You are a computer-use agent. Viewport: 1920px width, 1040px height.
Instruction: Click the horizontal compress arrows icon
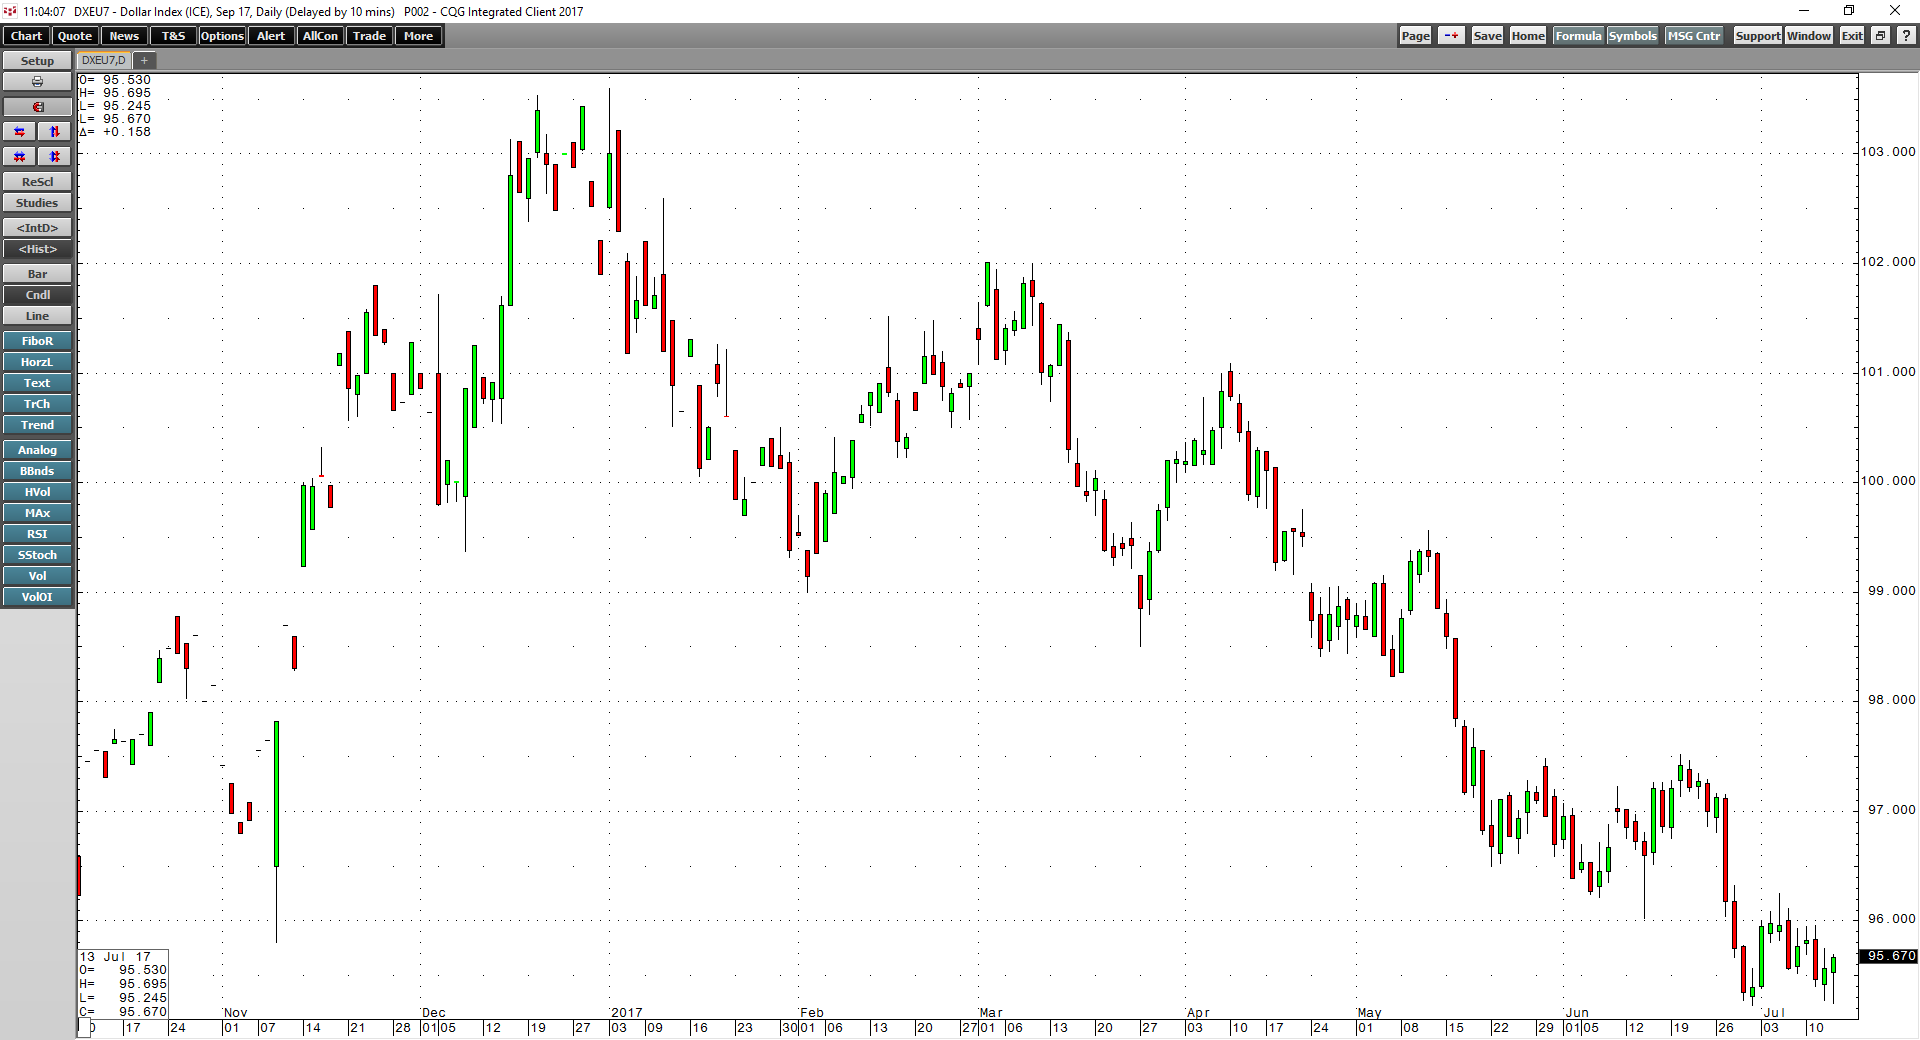[x=19, y=157]
